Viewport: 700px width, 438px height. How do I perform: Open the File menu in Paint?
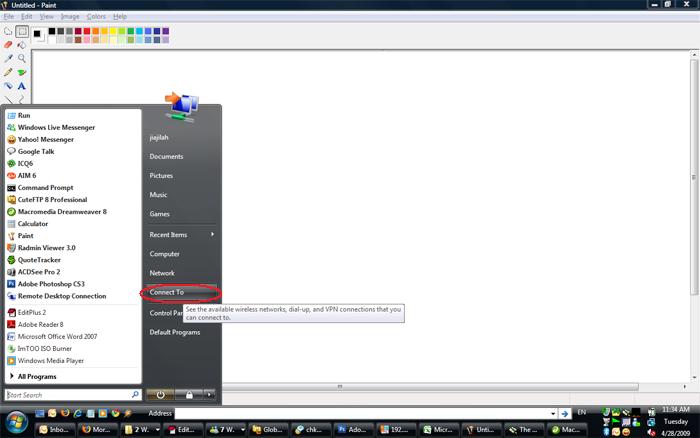click(8, 17)
